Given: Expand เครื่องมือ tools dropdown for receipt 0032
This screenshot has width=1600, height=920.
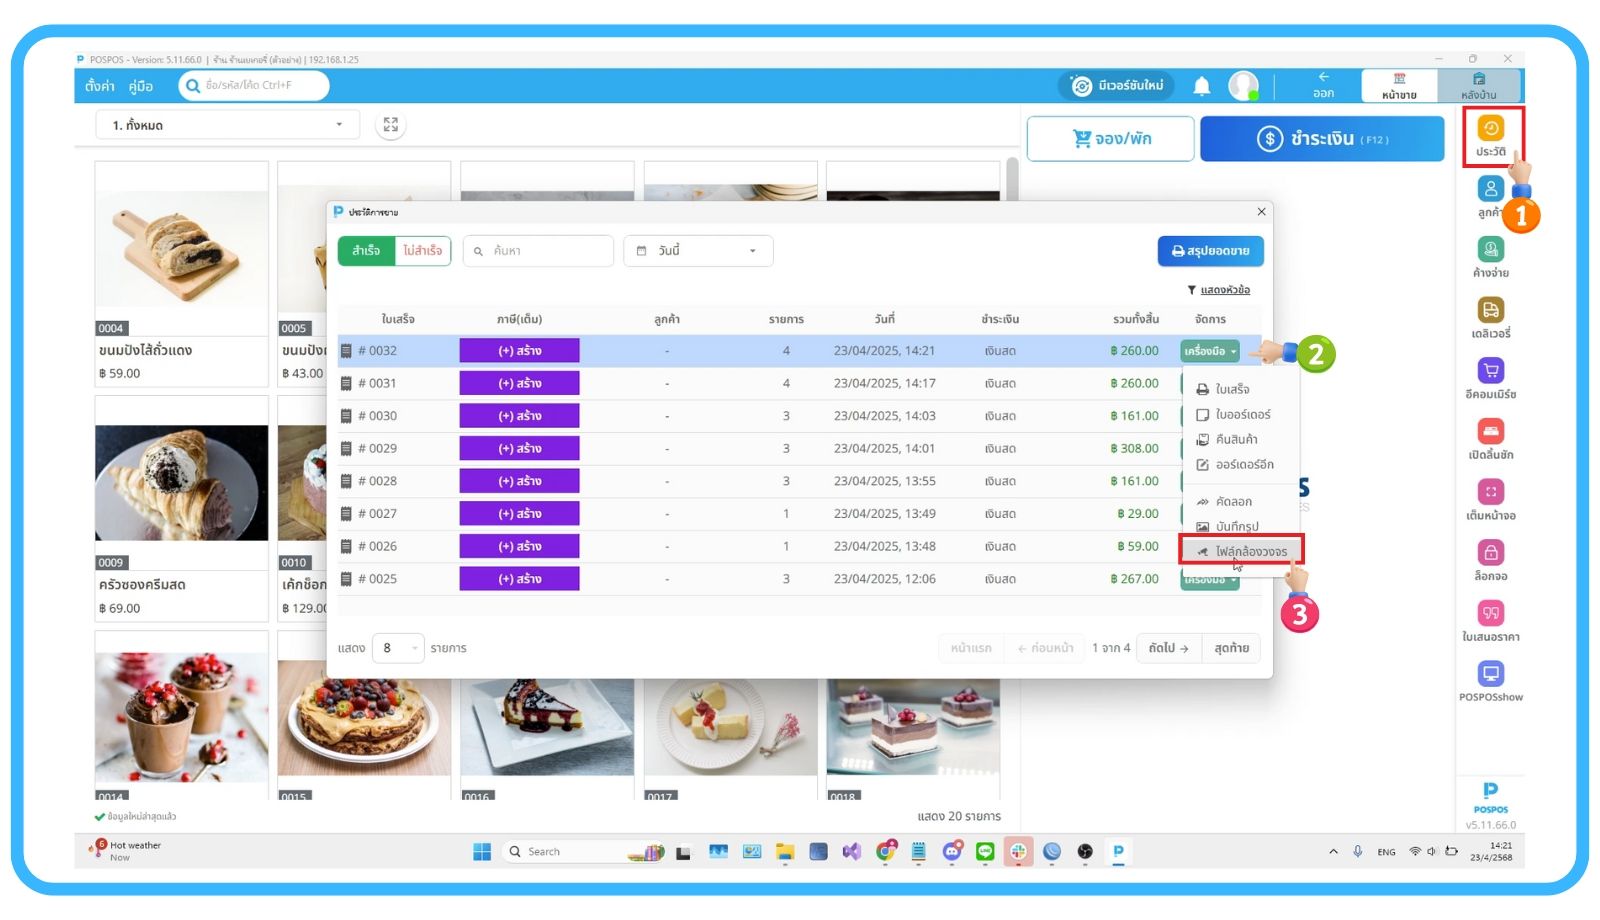Looking at the screenshot, I should coord(1210,351).
